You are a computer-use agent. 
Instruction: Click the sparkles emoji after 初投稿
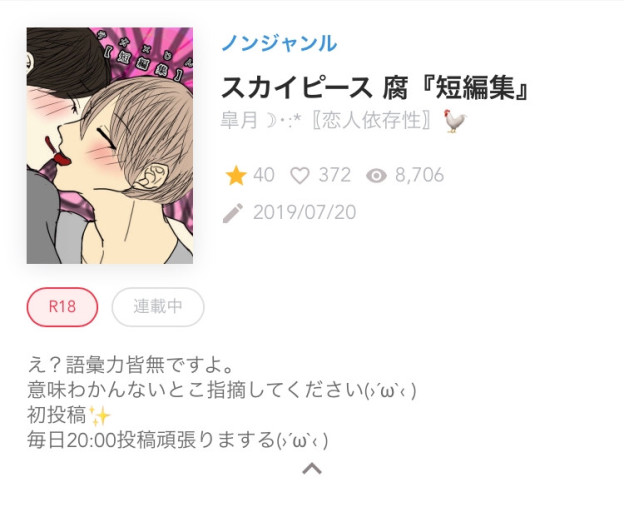(x=99, y=416)
